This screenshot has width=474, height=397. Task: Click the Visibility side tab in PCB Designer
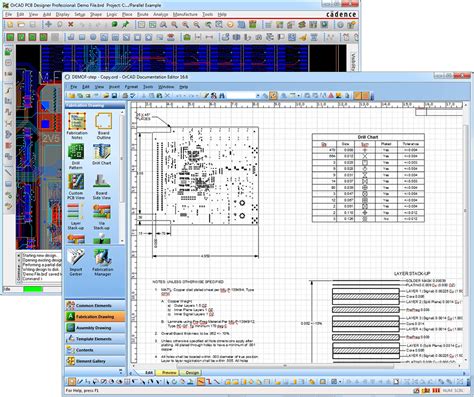354,62
